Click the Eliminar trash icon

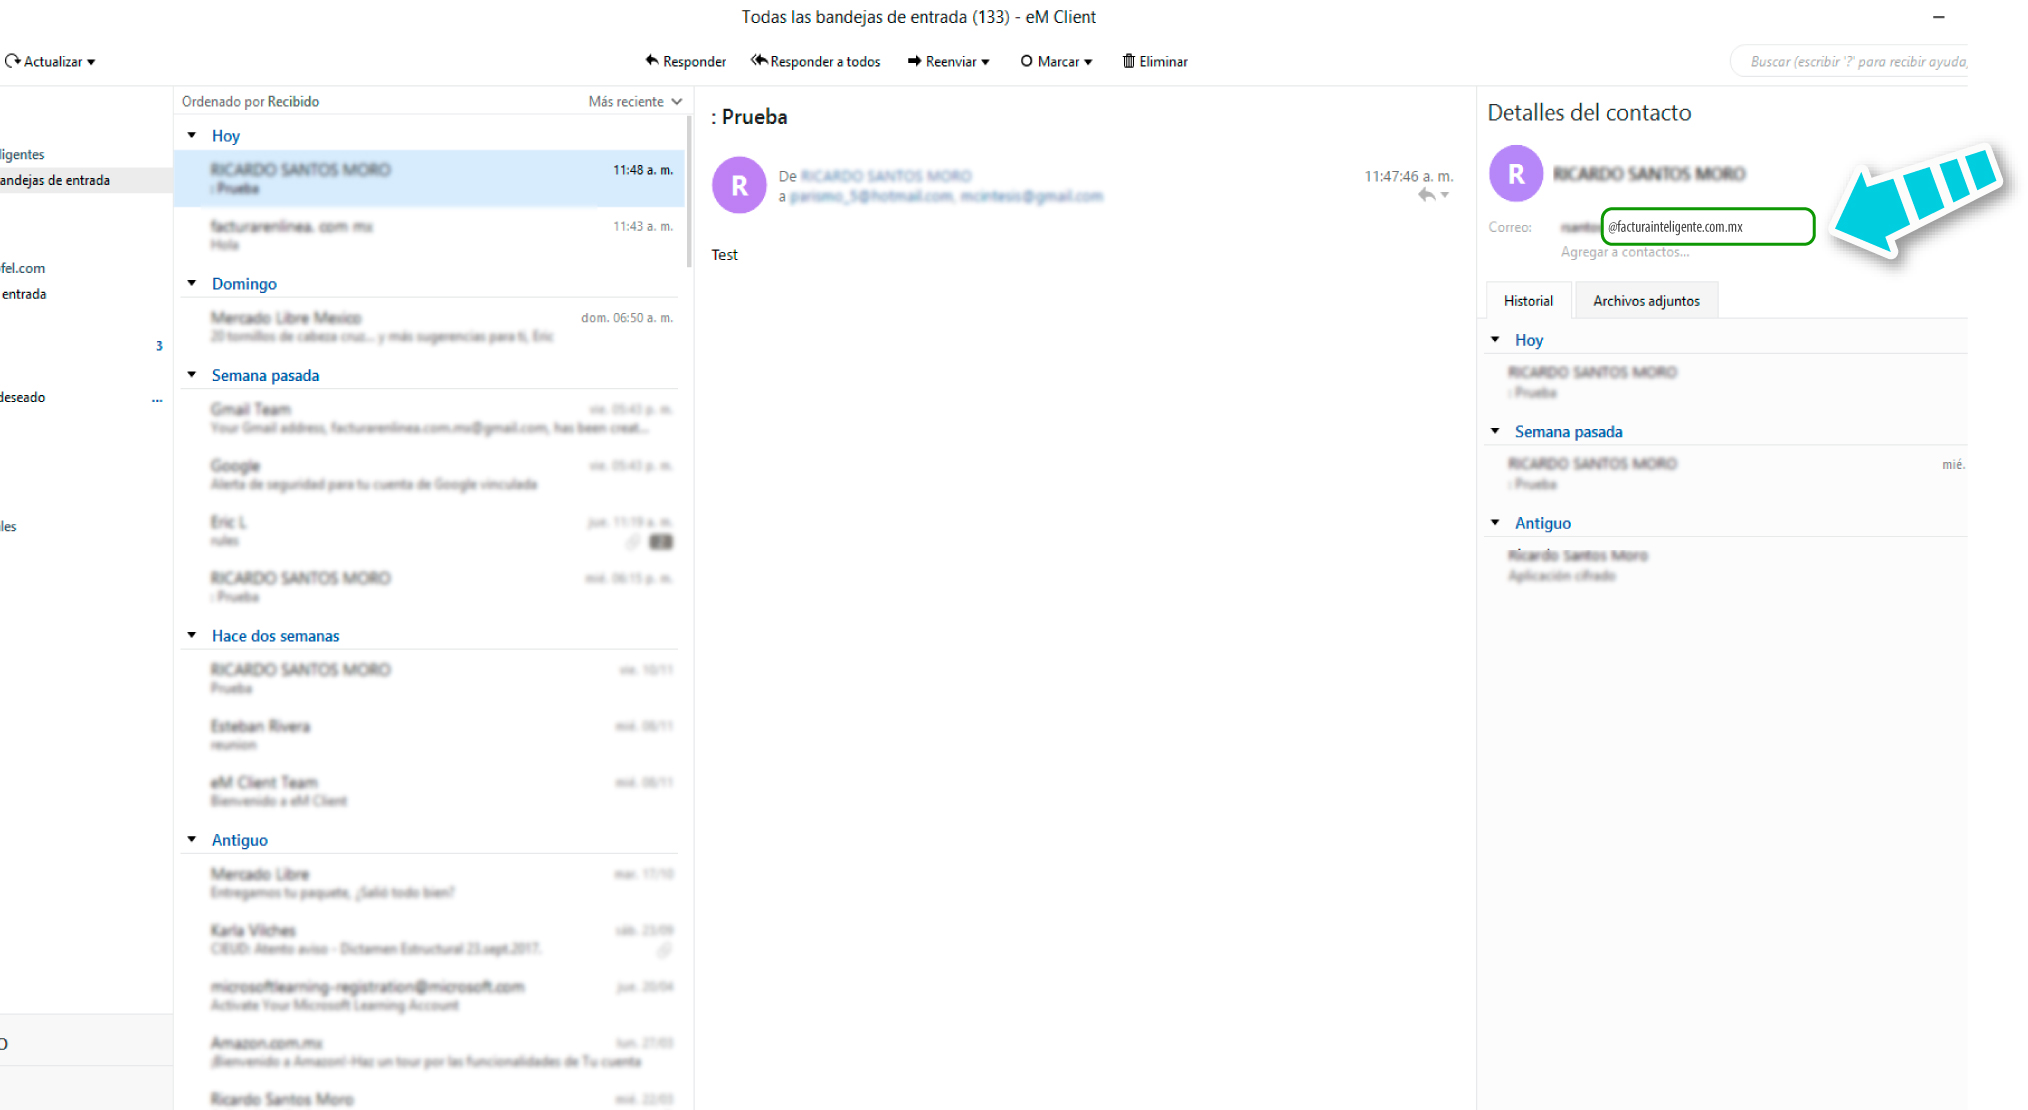coord(1128,61)
